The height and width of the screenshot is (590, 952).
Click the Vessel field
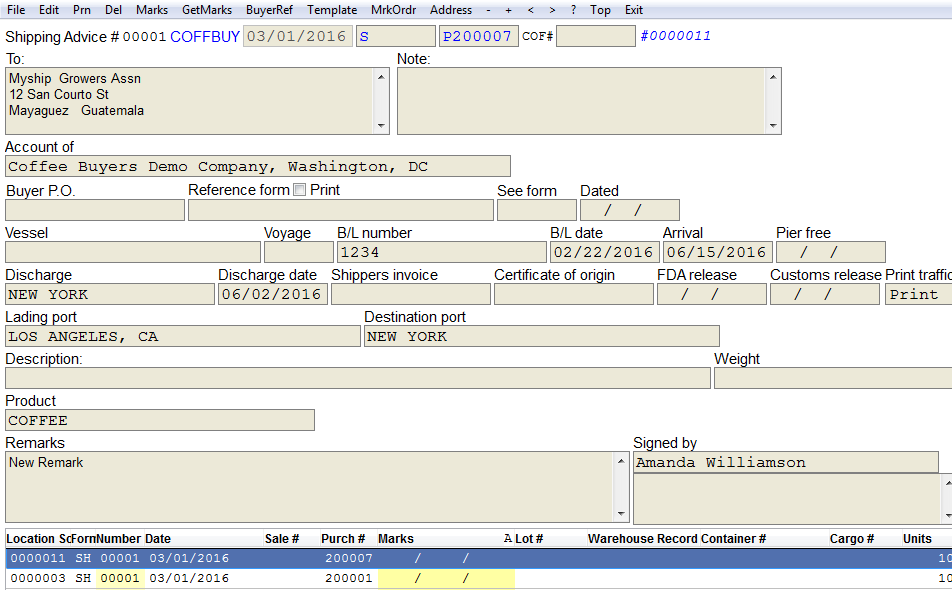coord(133,252)
